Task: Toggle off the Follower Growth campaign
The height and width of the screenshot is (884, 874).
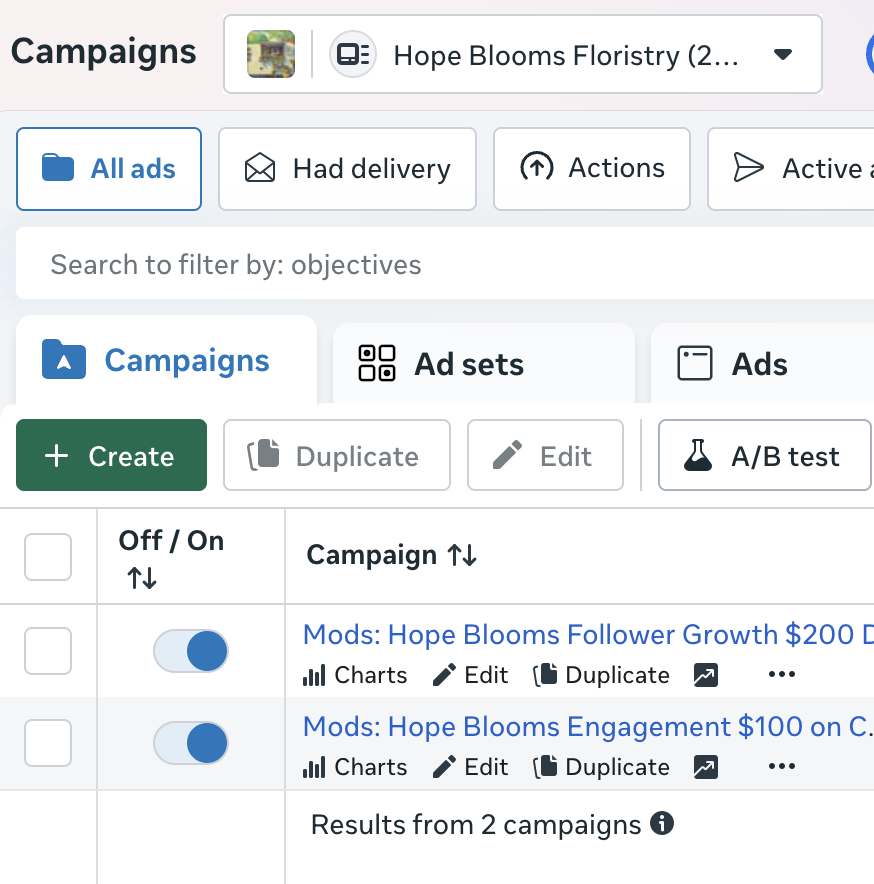Action: pyautogui.click(x=191, y=651)
